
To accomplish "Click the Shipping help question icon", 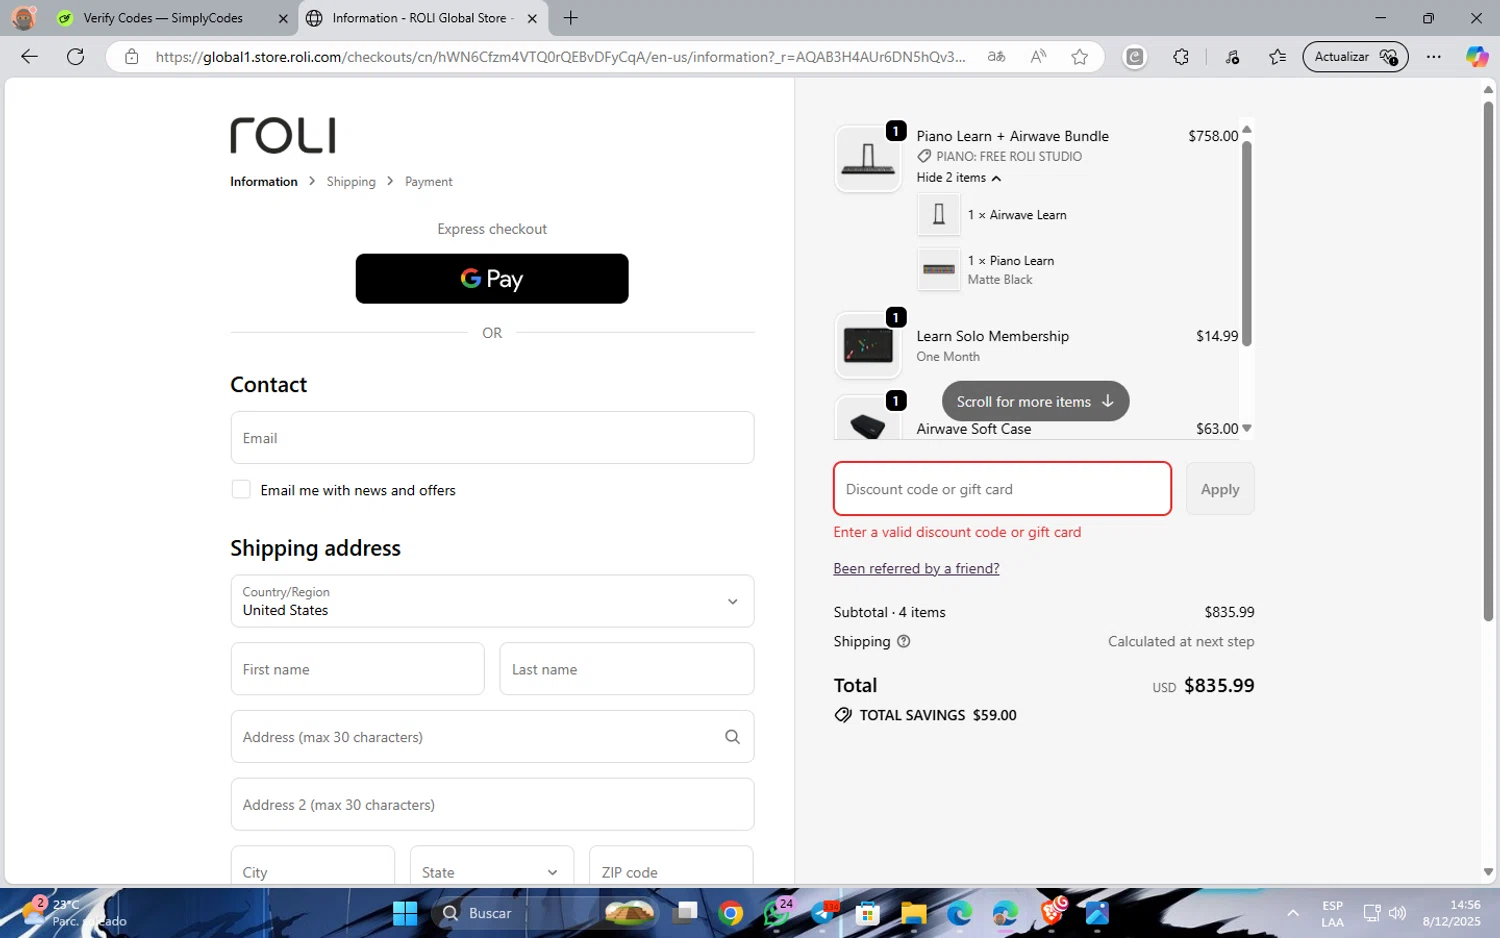I will pyautogui.click(x=904, y=642).
